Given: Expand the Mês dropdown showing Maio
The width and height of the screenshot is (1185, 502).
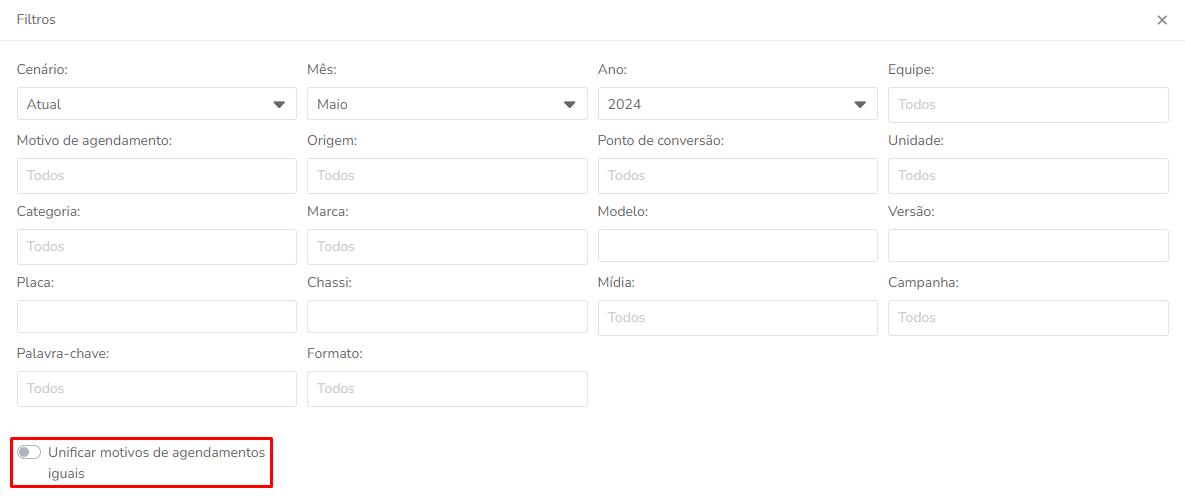Looking at the screenshot, I should (x=447, y=104).
